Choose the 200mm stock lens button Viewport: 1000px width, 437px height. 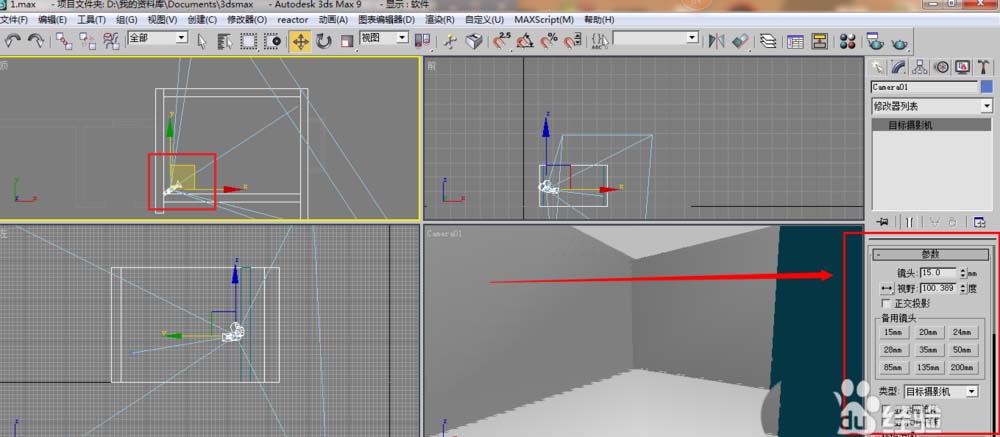click(961, 367)
